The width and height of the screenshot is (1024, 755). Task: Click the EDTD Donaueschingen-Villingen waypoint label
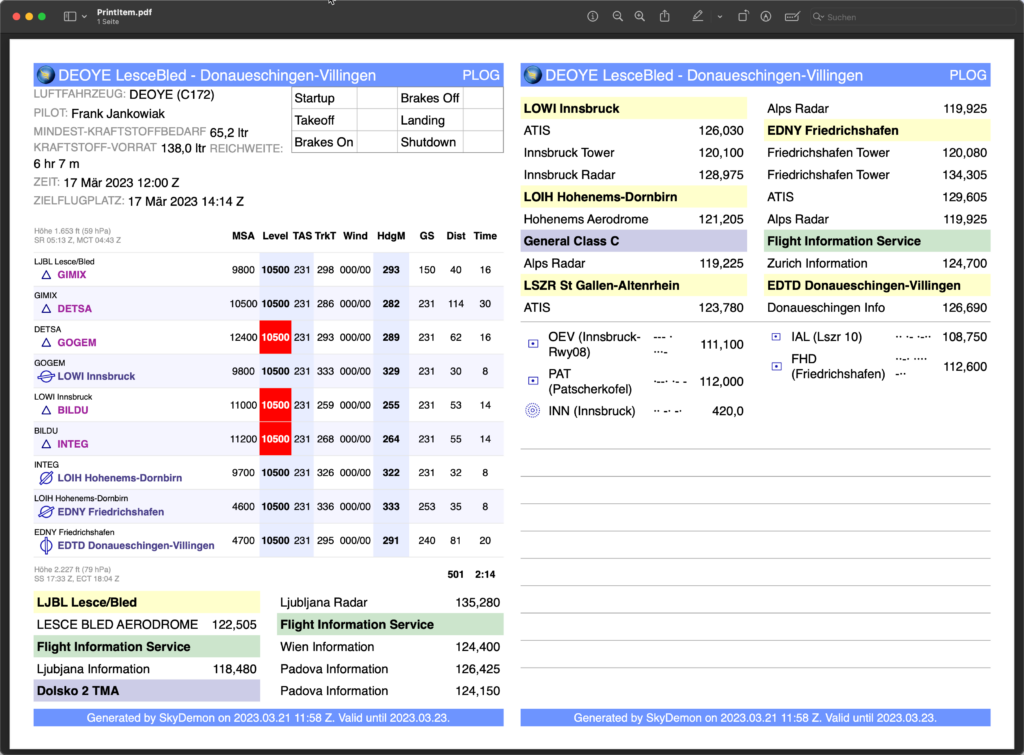(136, 545)
